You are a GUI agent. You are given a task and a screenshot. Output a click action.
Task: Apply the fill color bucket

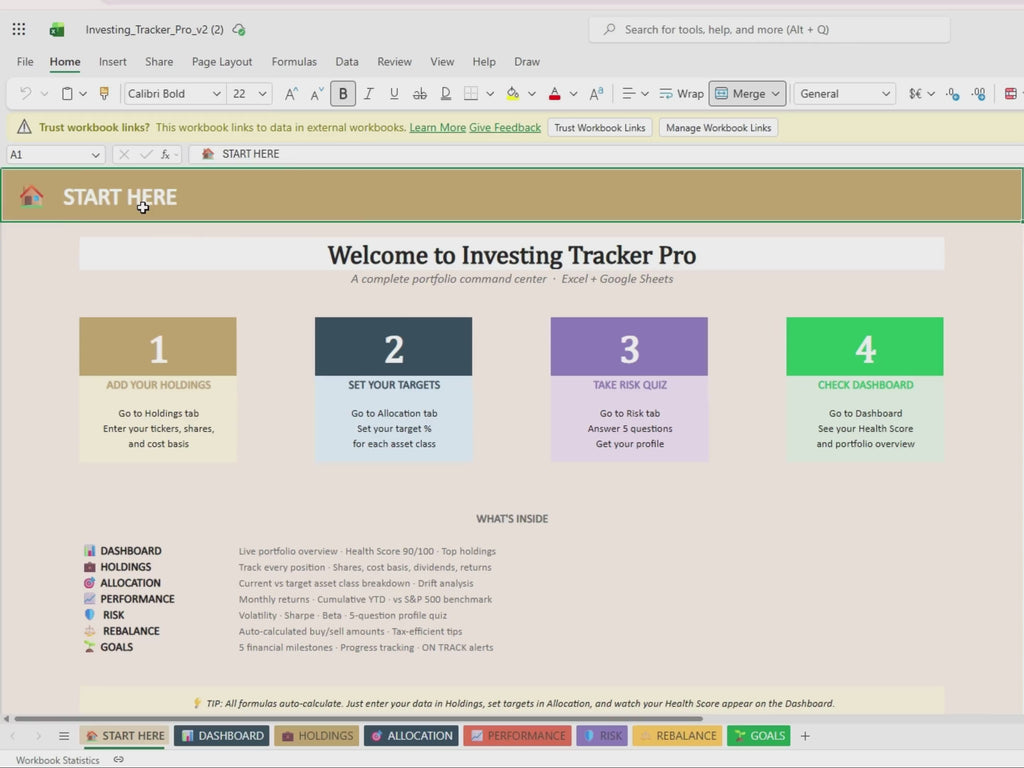(x=513, y=93)
